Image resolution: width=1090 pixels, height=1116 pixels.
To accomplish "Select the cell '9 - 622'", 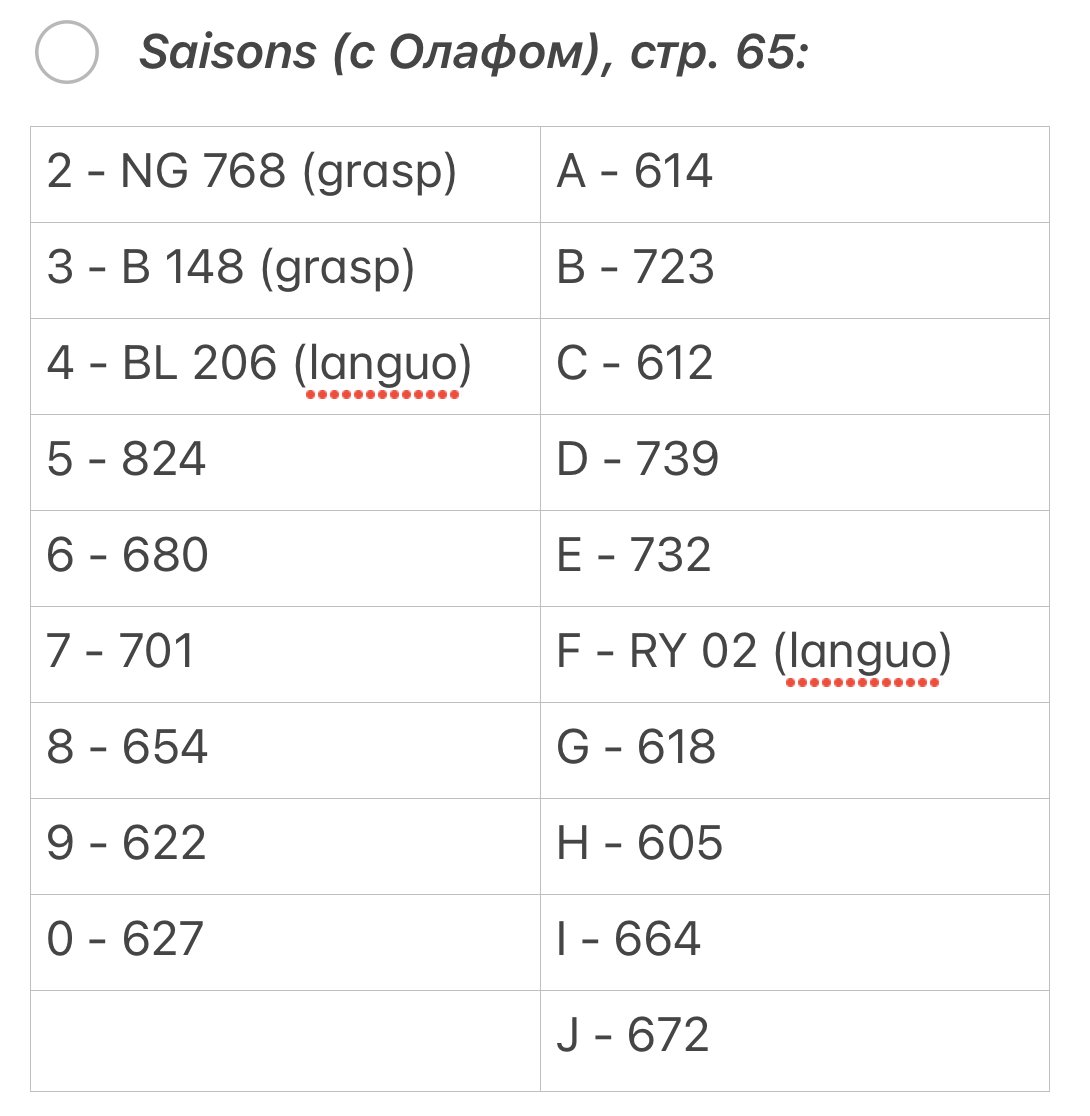I will 285,847.
